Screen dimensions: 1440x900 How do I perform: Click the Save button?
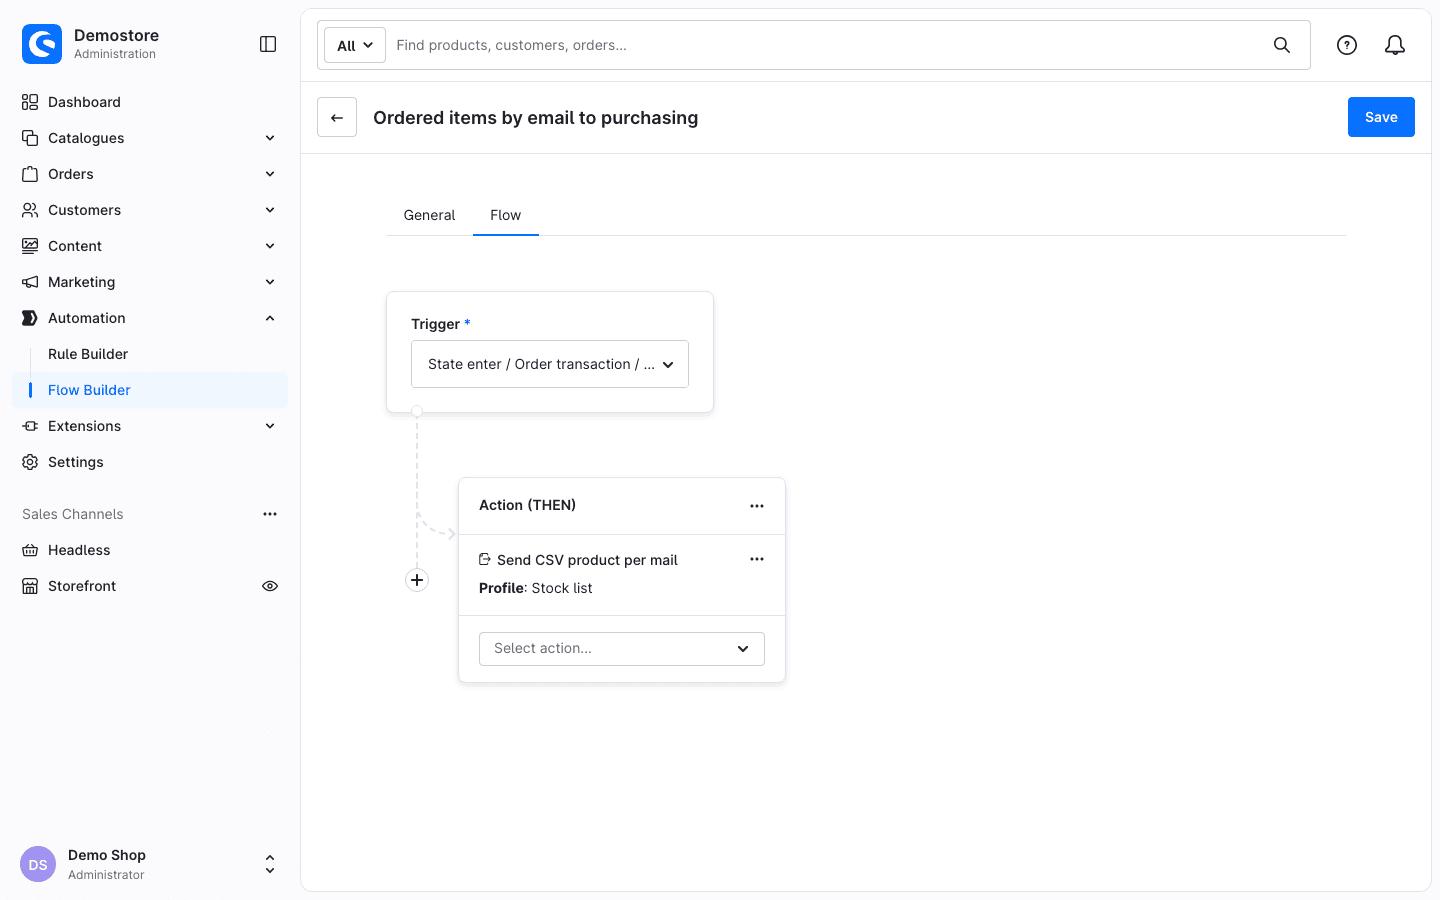(x=1381, y=117)
